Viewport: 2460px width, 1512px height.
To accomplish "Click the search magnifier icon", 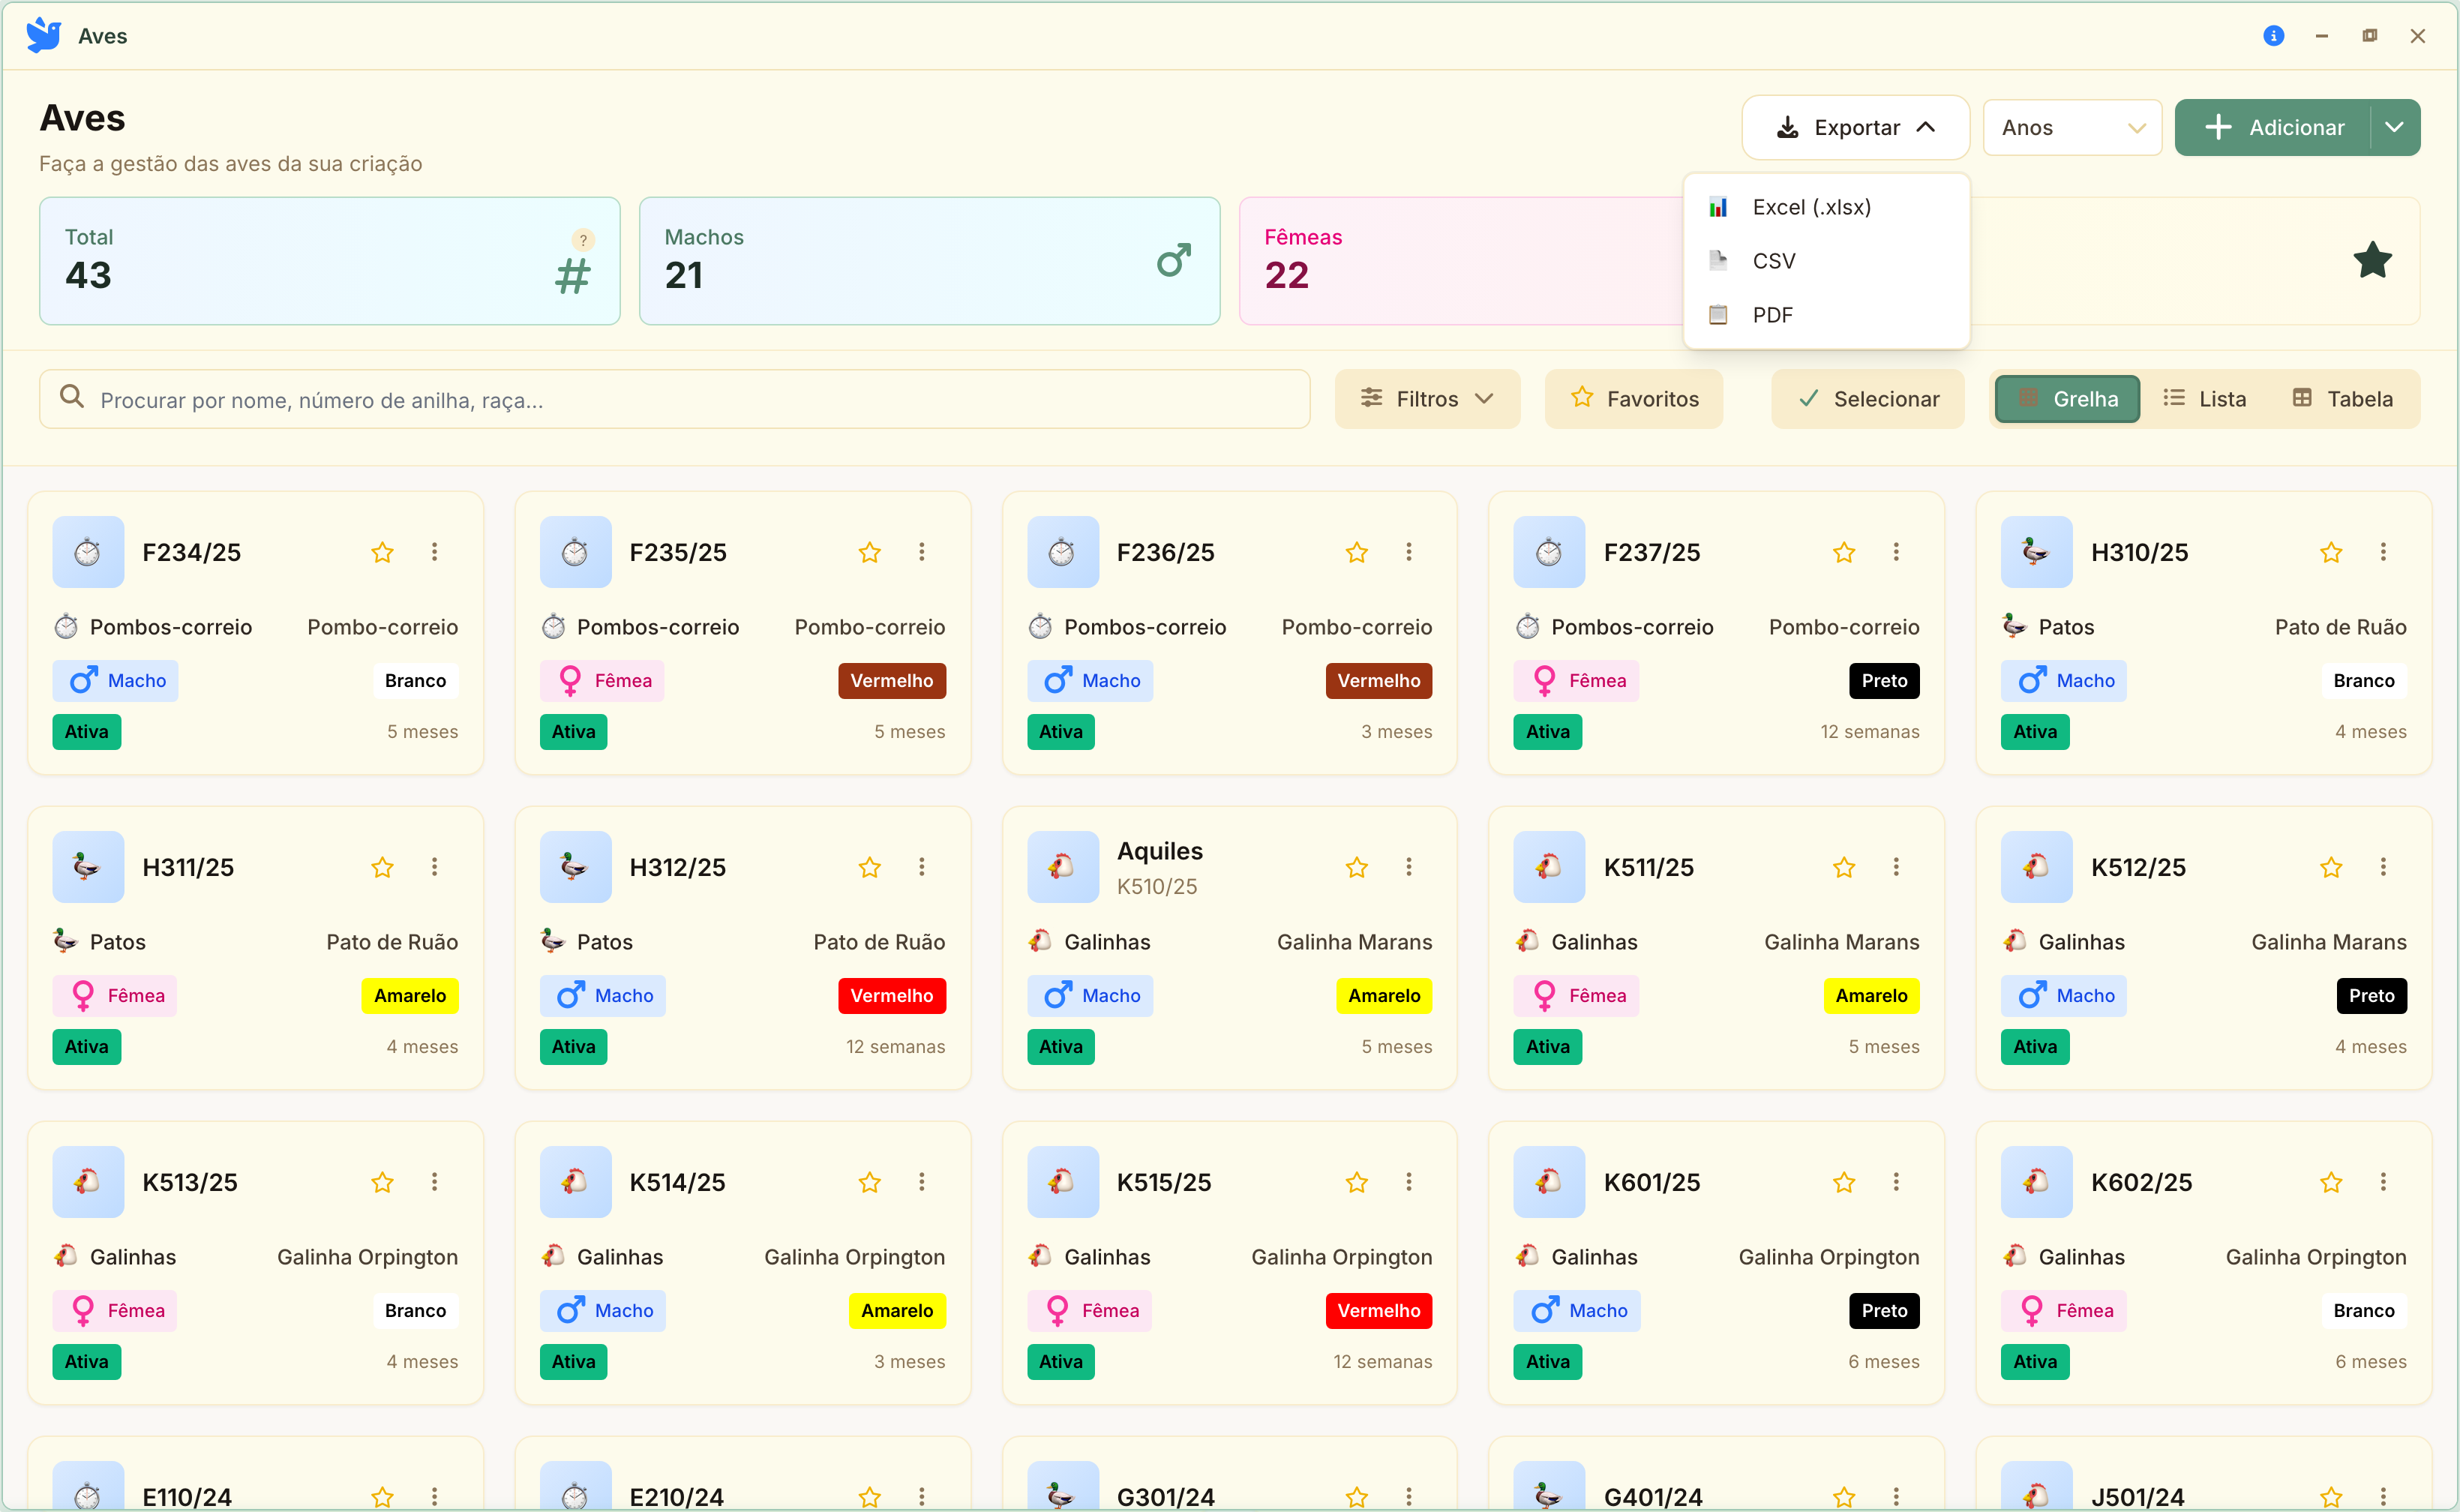I will (72, 397).
